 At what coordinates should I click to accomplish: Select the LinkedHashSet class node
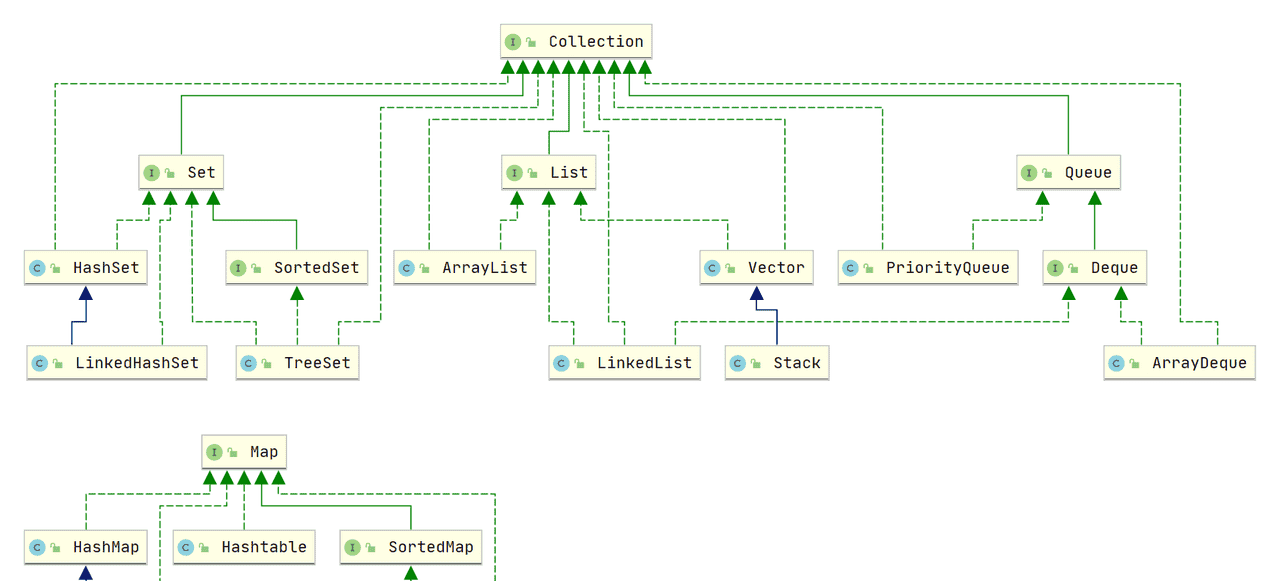(x=117, y=363)
